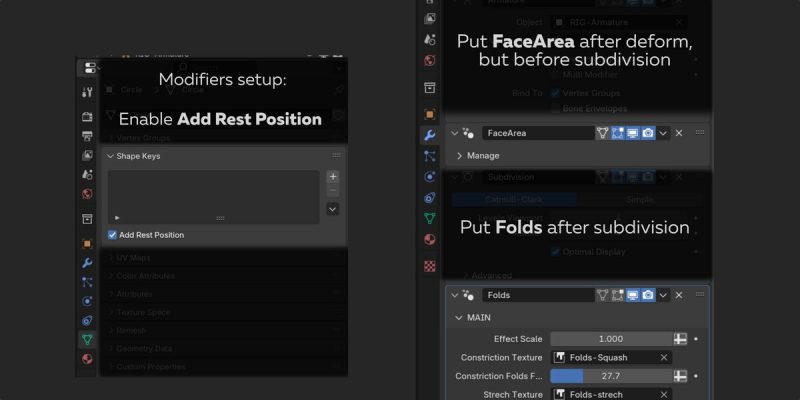Open Object Data properties green triangle tab, left panel

click(x=87, y=339)
